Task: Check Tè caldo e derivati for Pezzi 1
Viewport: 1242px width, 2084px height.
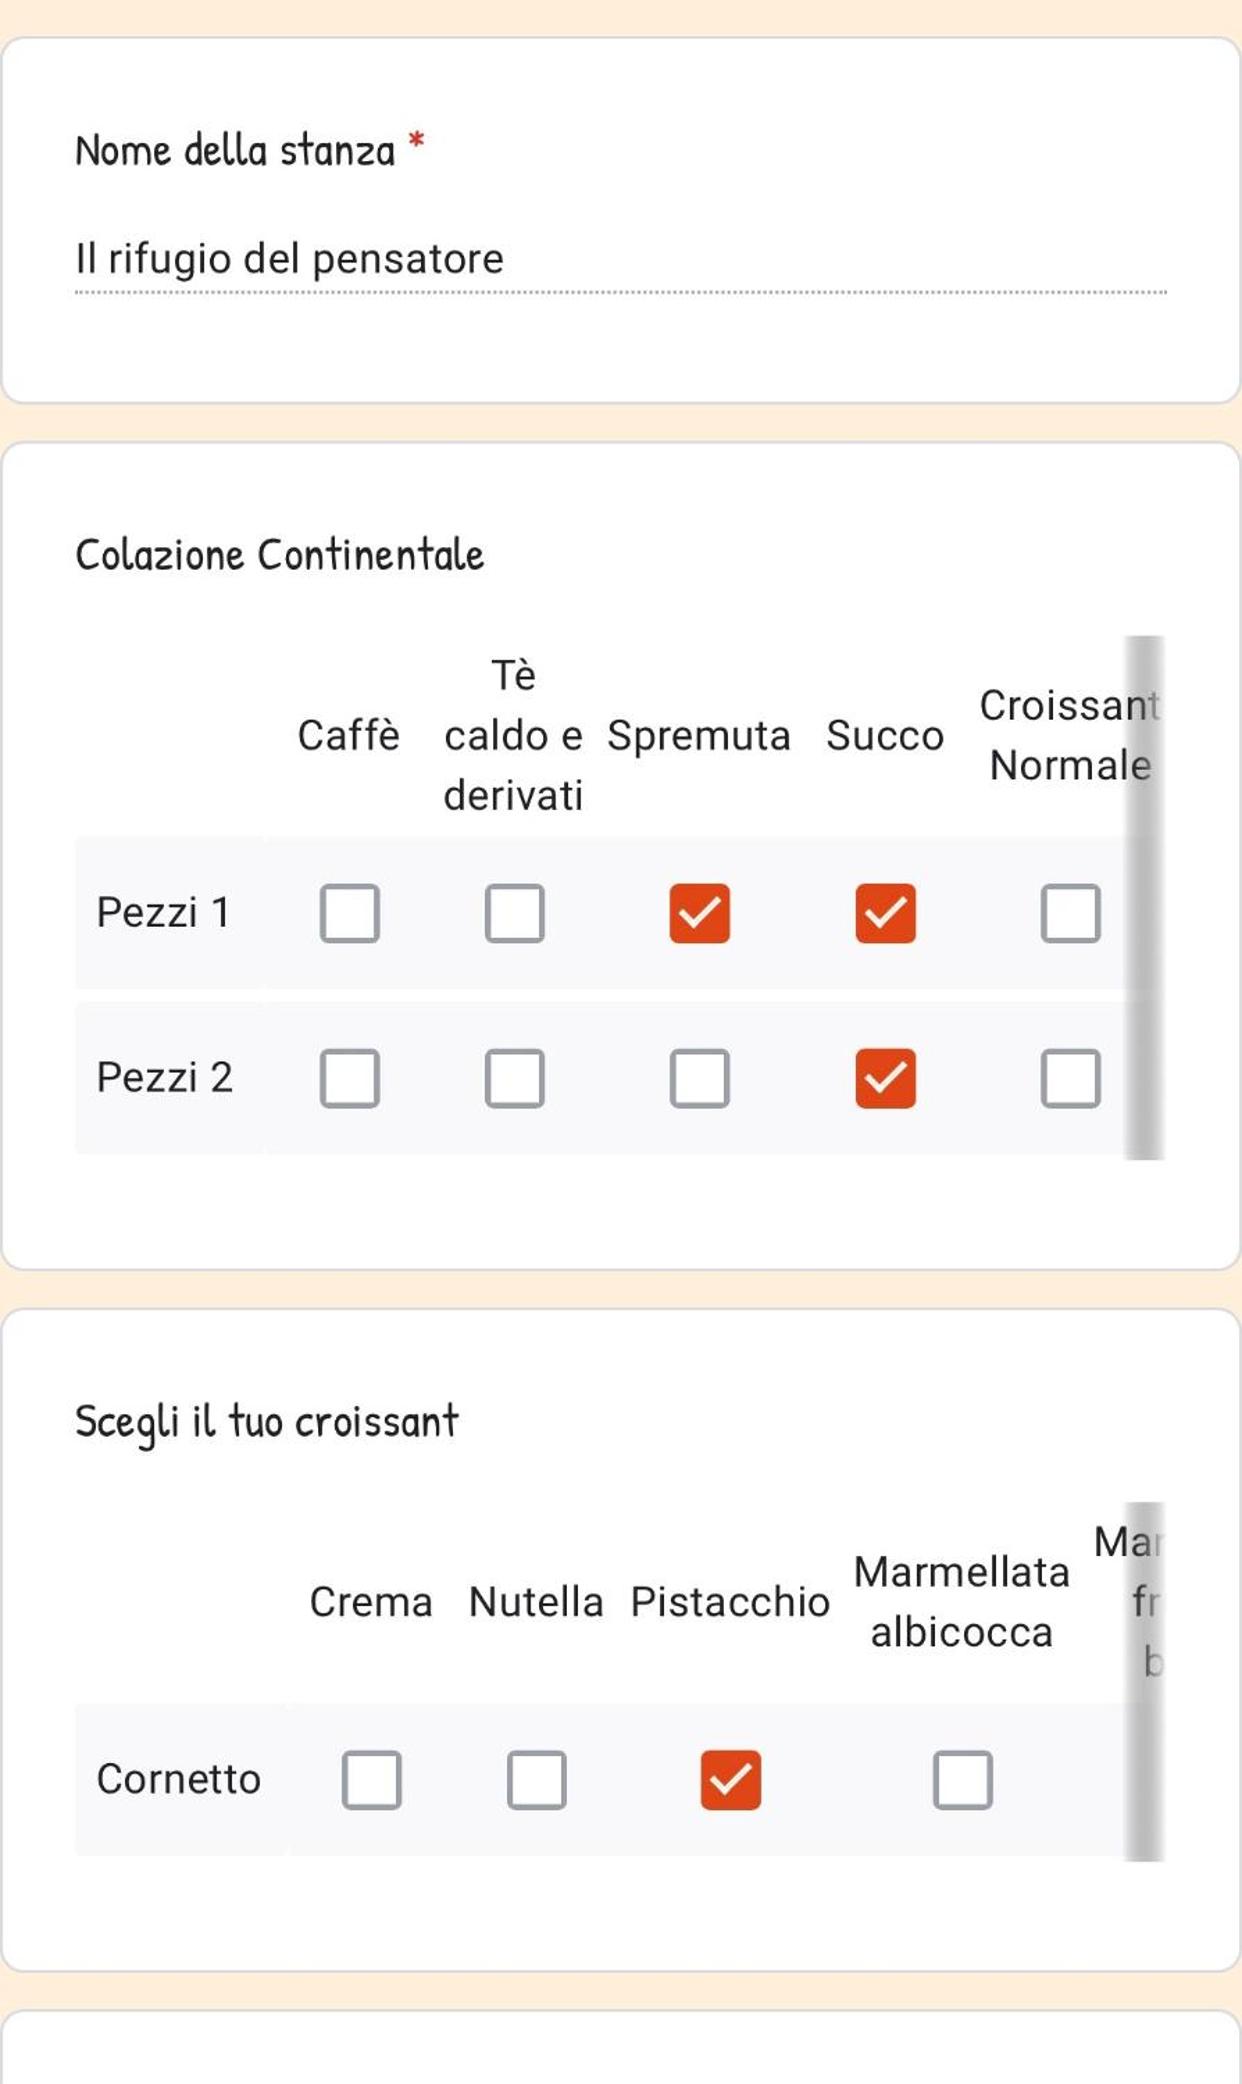Action: [514, 913]
